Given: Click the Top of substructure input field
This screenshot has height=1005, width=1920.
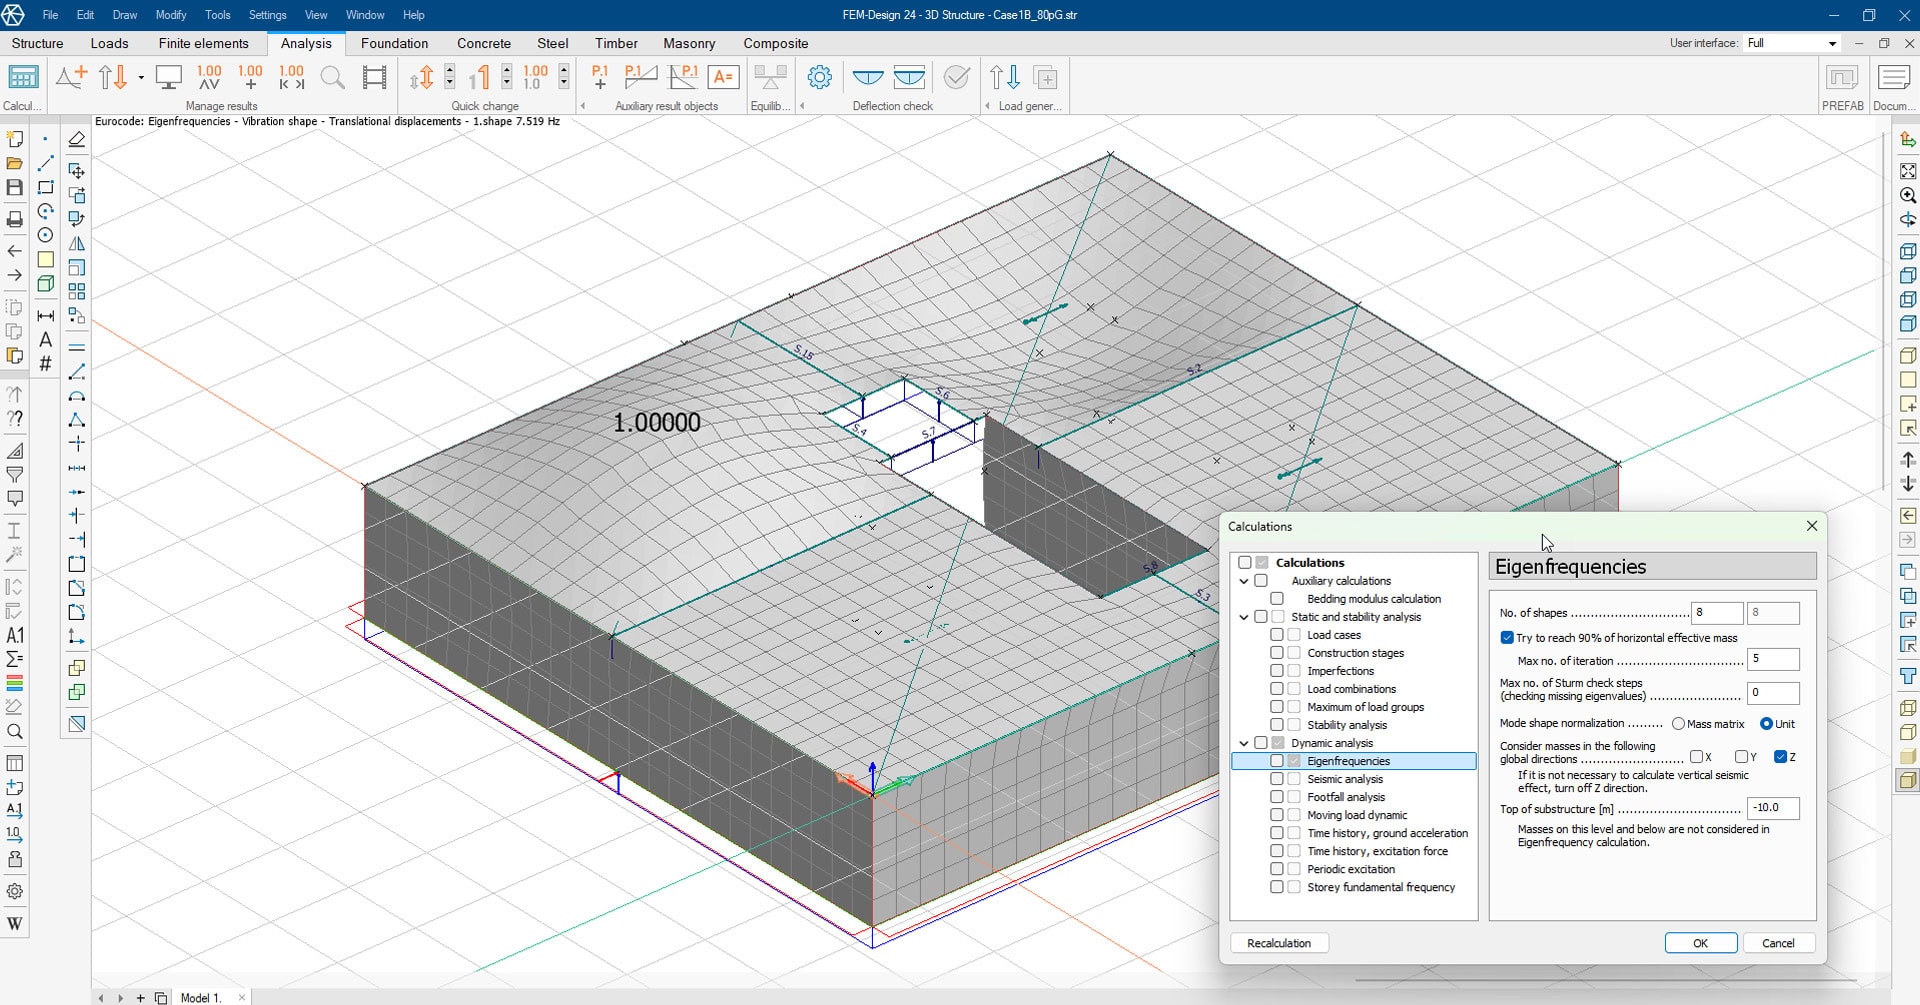Looking at the screenshot, I should point(1772,808).
